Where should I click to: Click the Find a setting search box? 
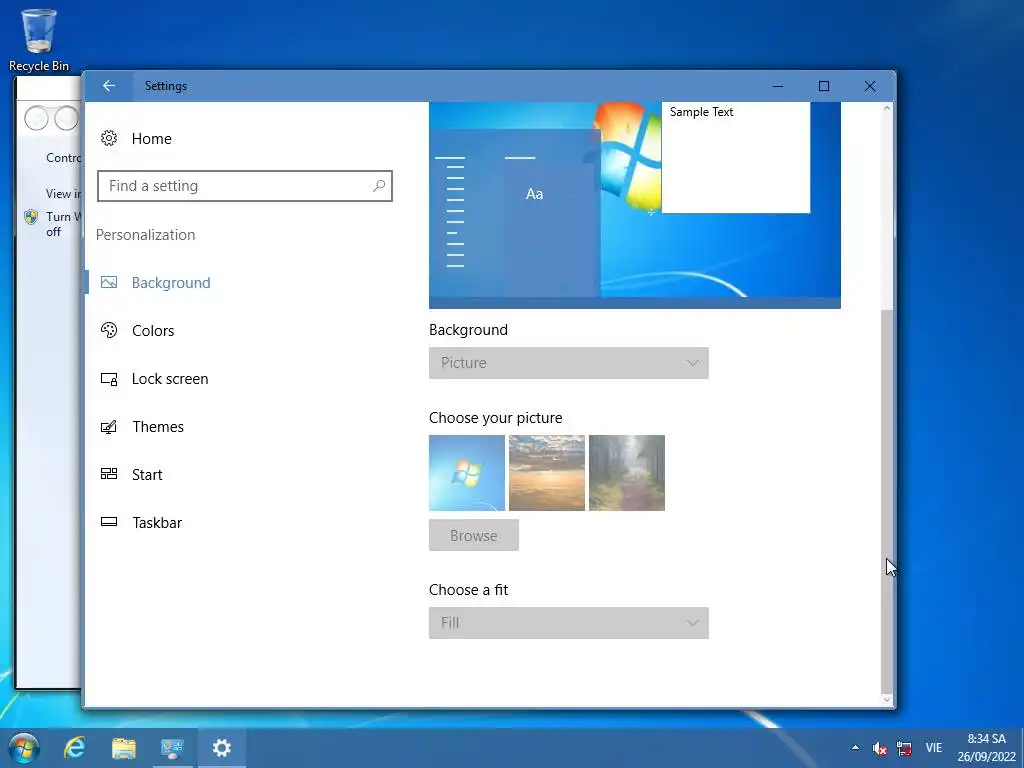[244, 186]
